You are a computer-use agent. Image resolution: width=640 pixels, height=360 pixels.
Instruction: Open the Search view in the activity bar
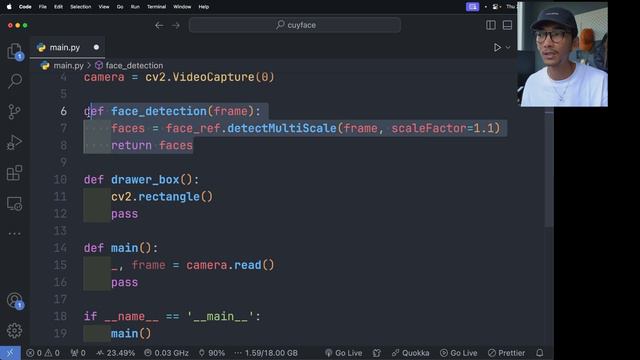pos(15,81)
